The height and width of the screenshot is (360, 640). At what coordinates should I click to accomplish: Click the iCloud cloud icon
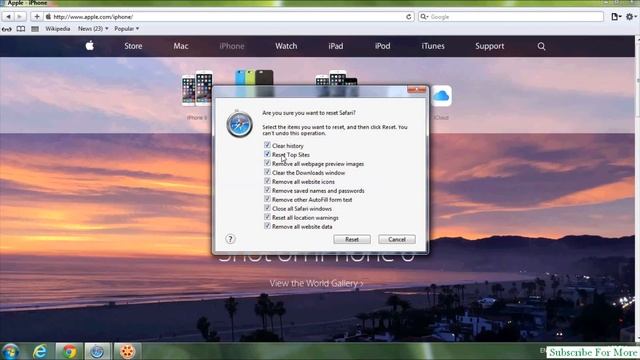click(441, 96)
